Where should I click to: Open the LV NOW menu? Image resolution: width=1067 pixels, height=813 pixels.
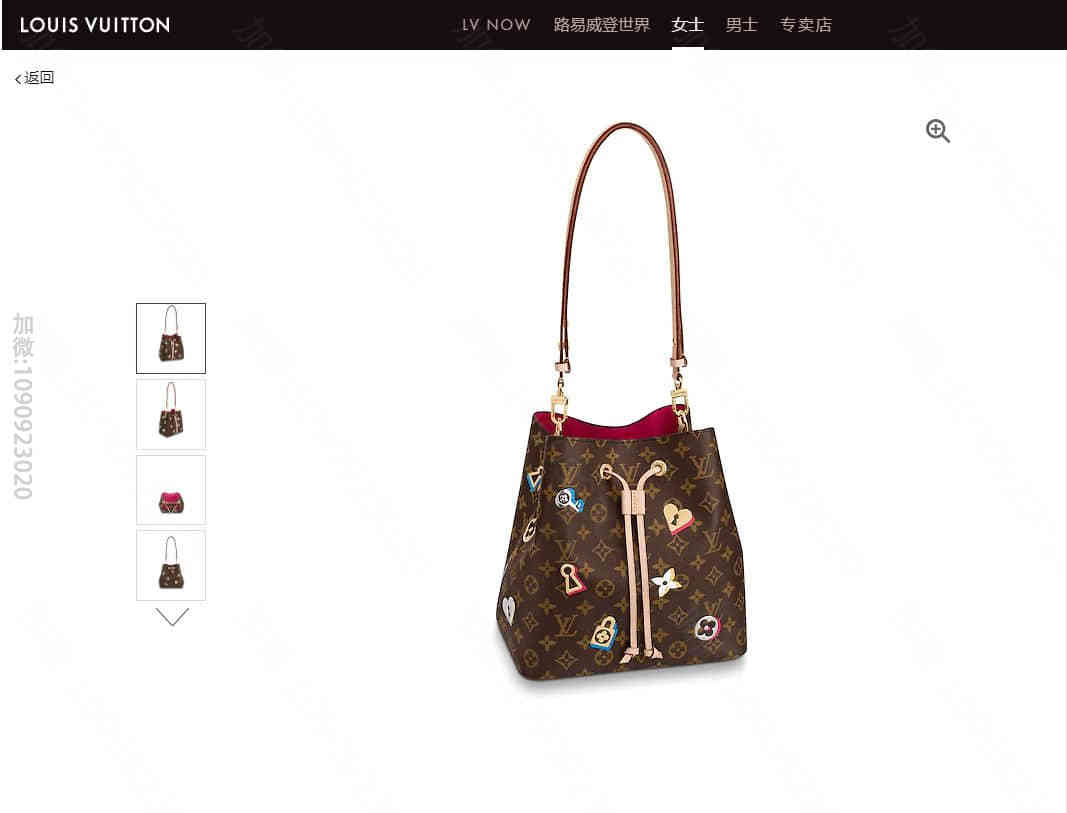click(x=496, y=25)
